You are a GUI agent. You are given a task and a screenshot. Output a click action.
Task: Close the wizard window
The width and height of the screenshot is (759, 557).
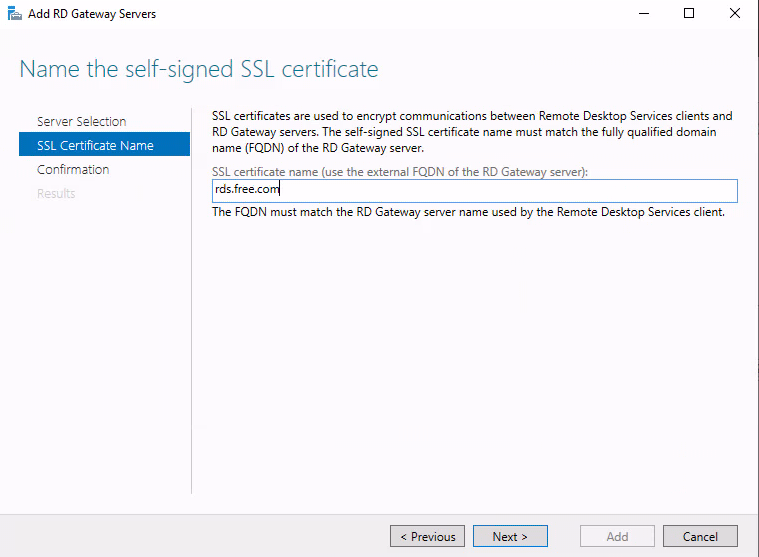[x=734, y=14]
